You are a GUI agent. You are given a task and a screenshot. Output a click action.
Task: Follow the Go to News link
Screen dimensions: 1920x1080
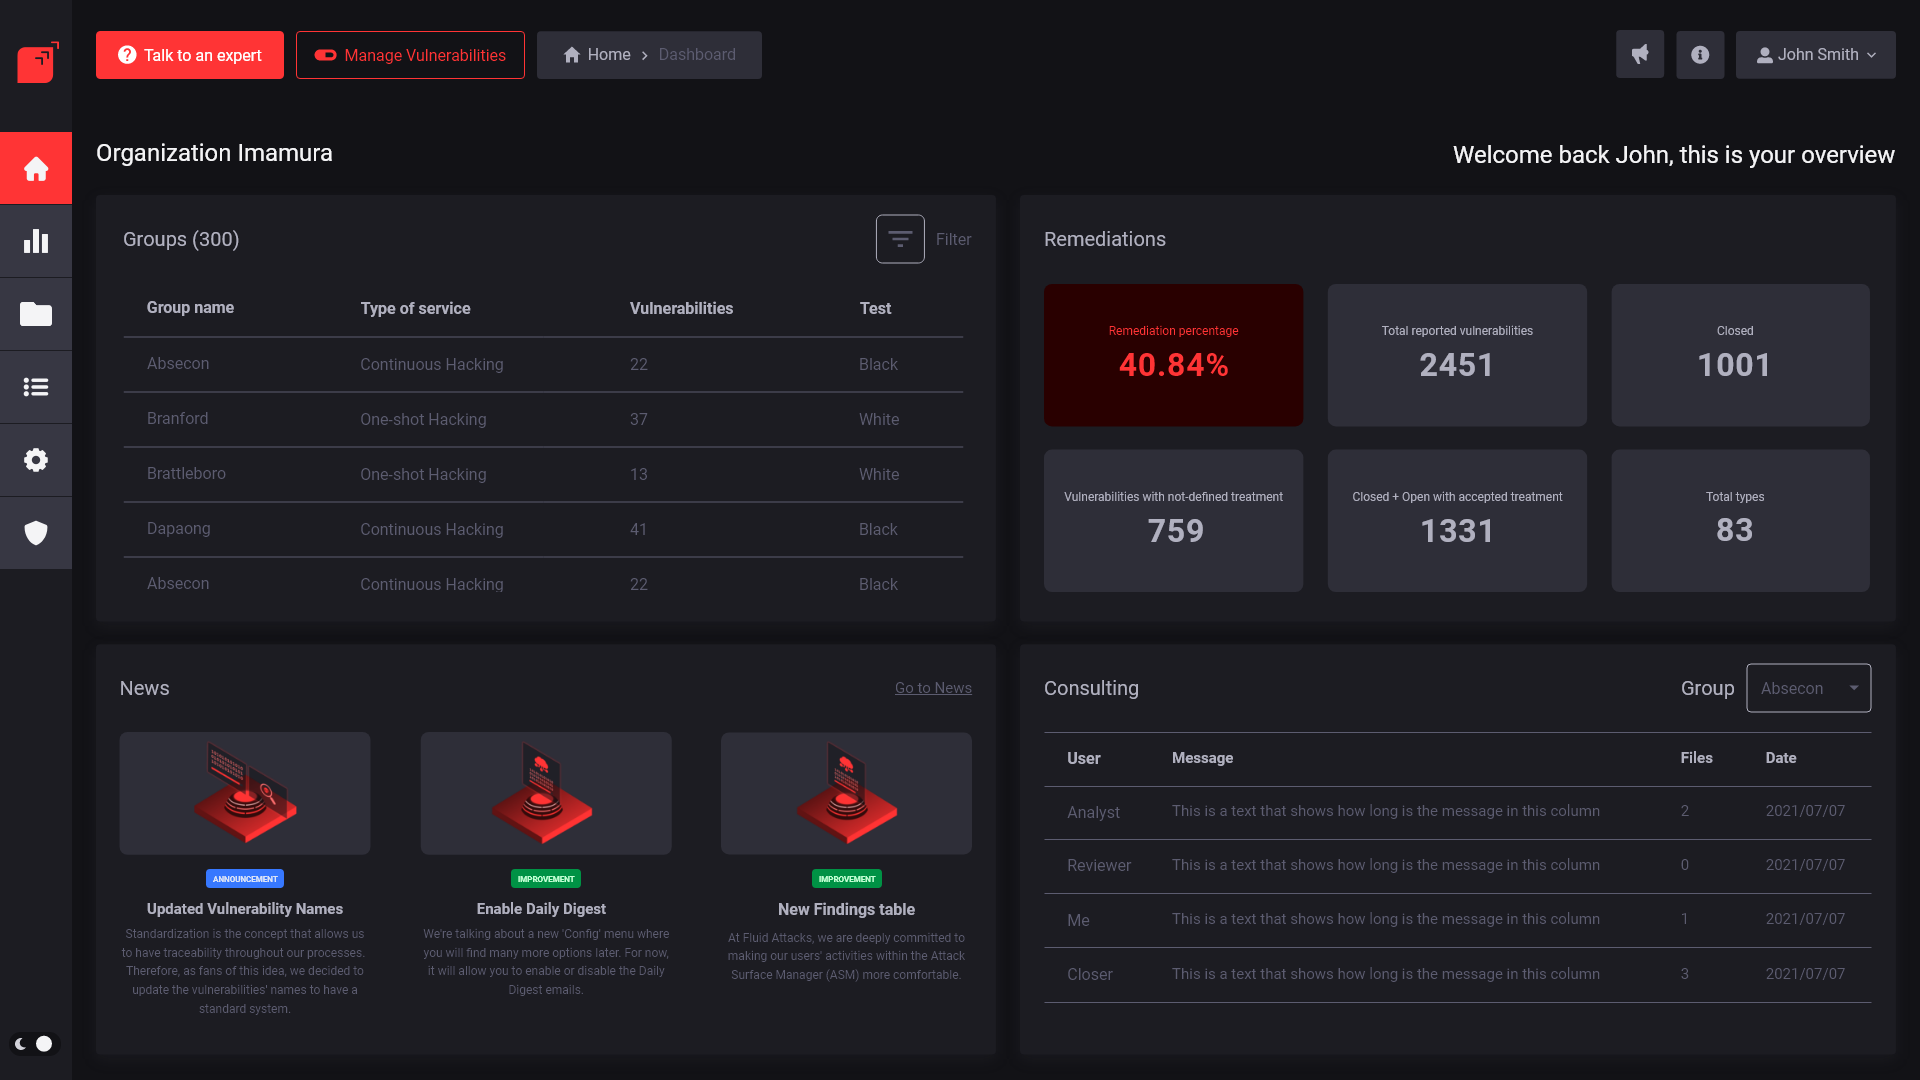coord(933,688)
